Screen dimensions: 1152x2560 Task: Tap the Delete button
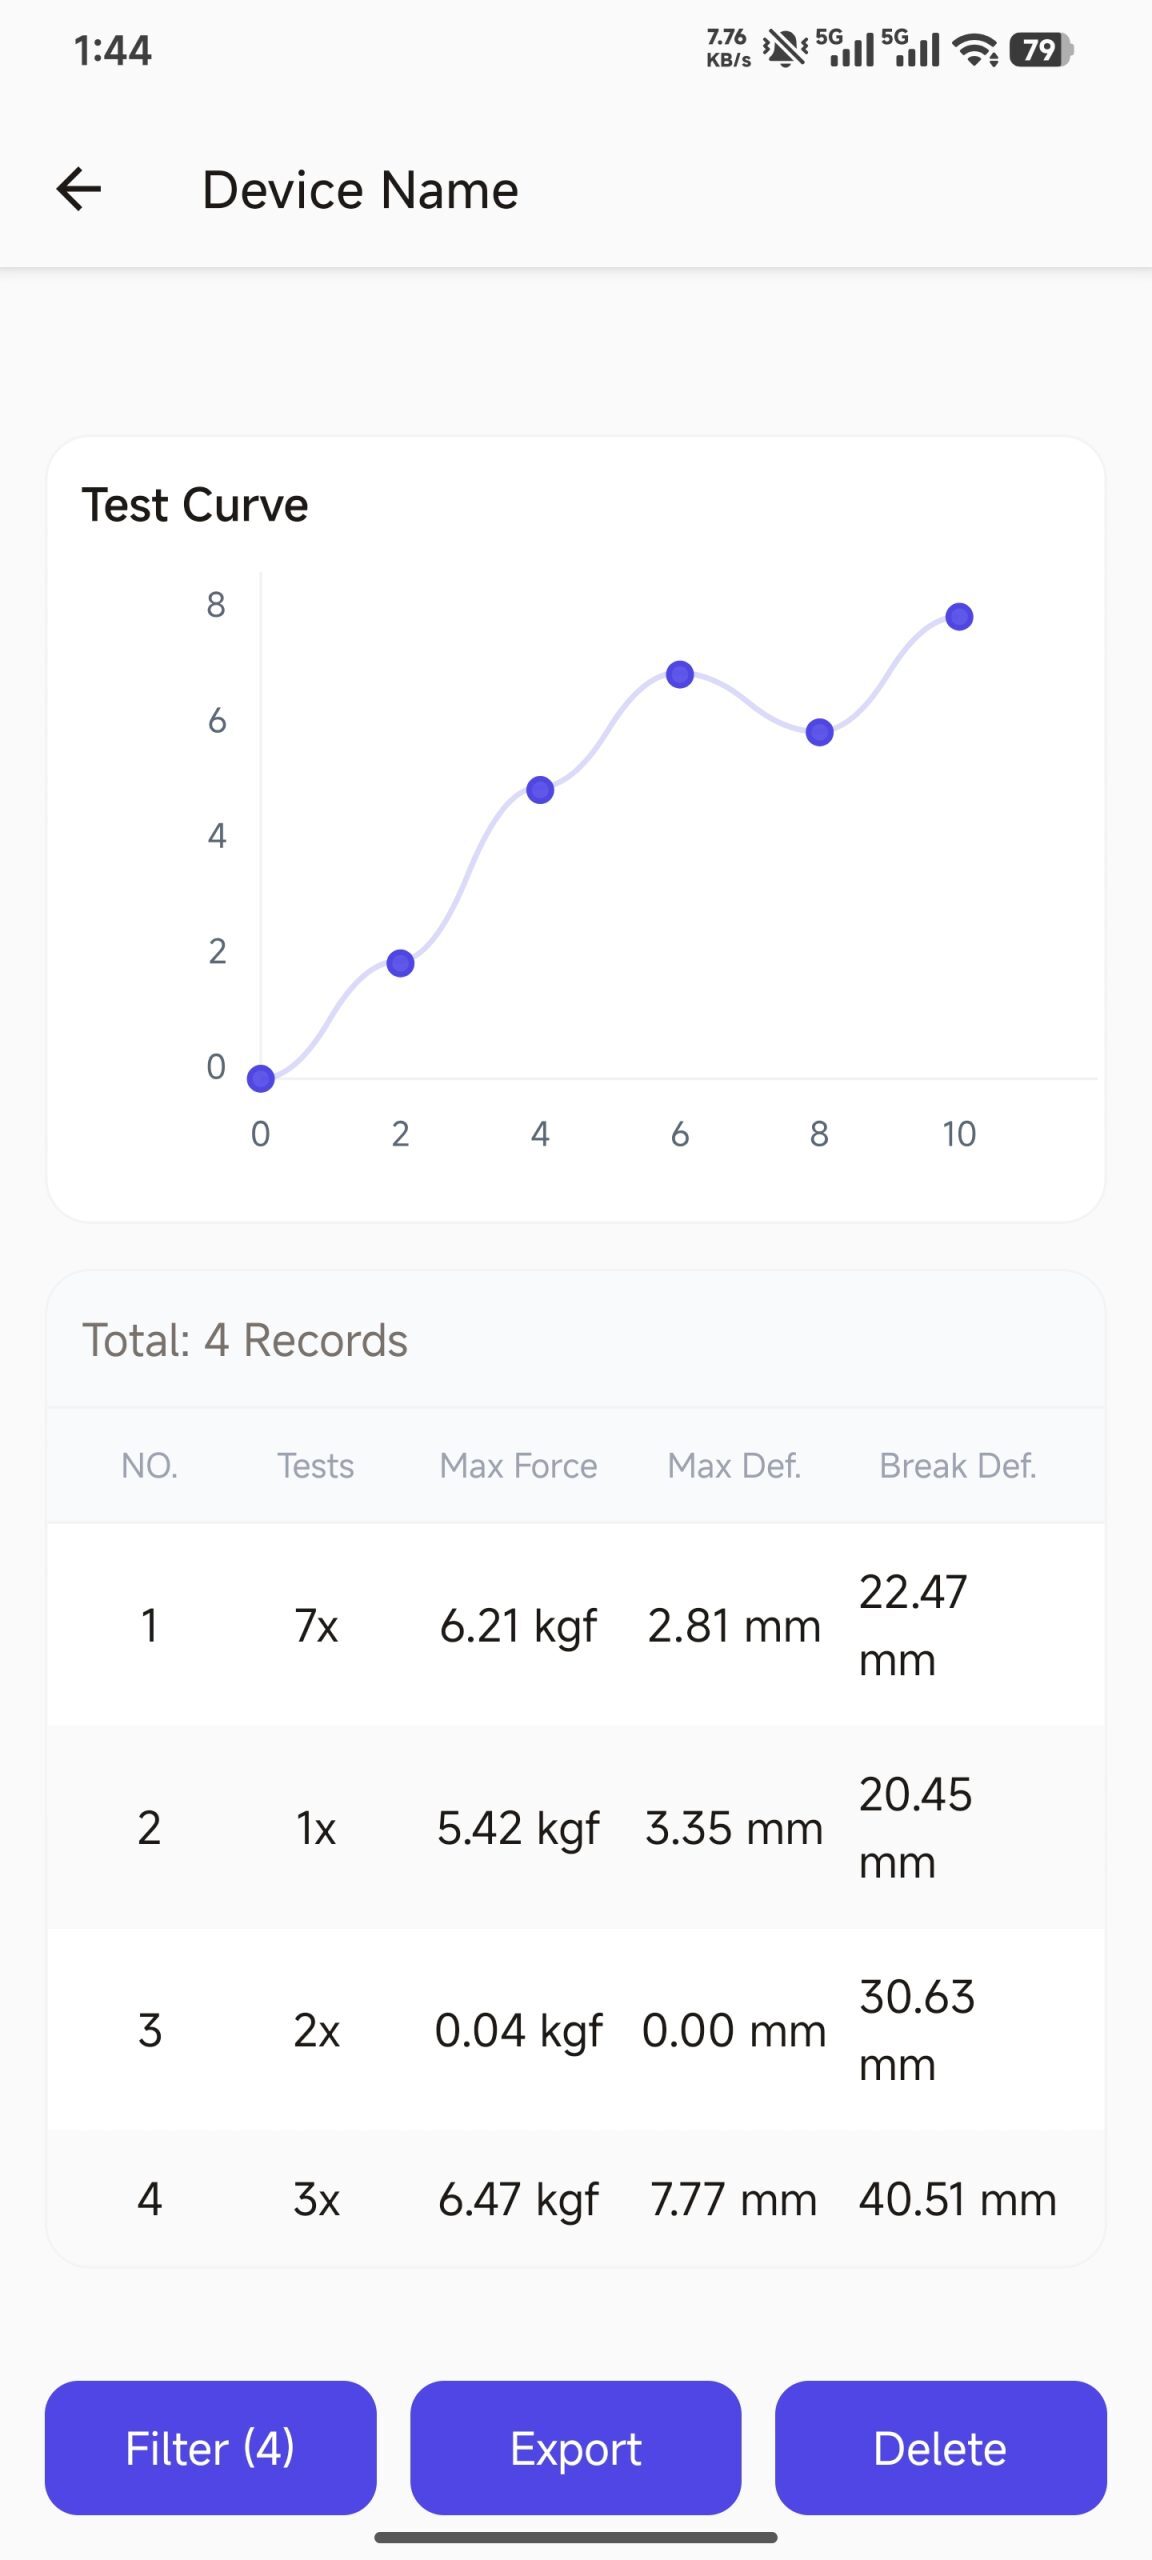(940, 2447)
